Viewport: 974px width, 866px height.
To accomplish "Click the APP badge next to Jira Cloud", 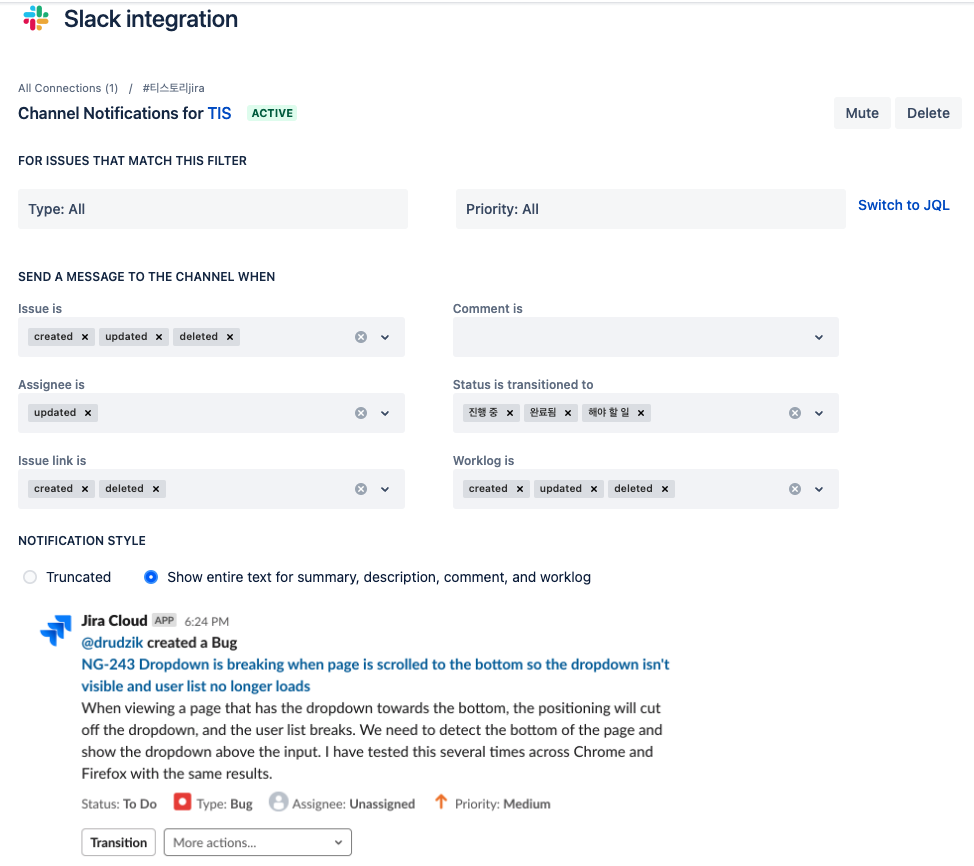I will [165, 621].
